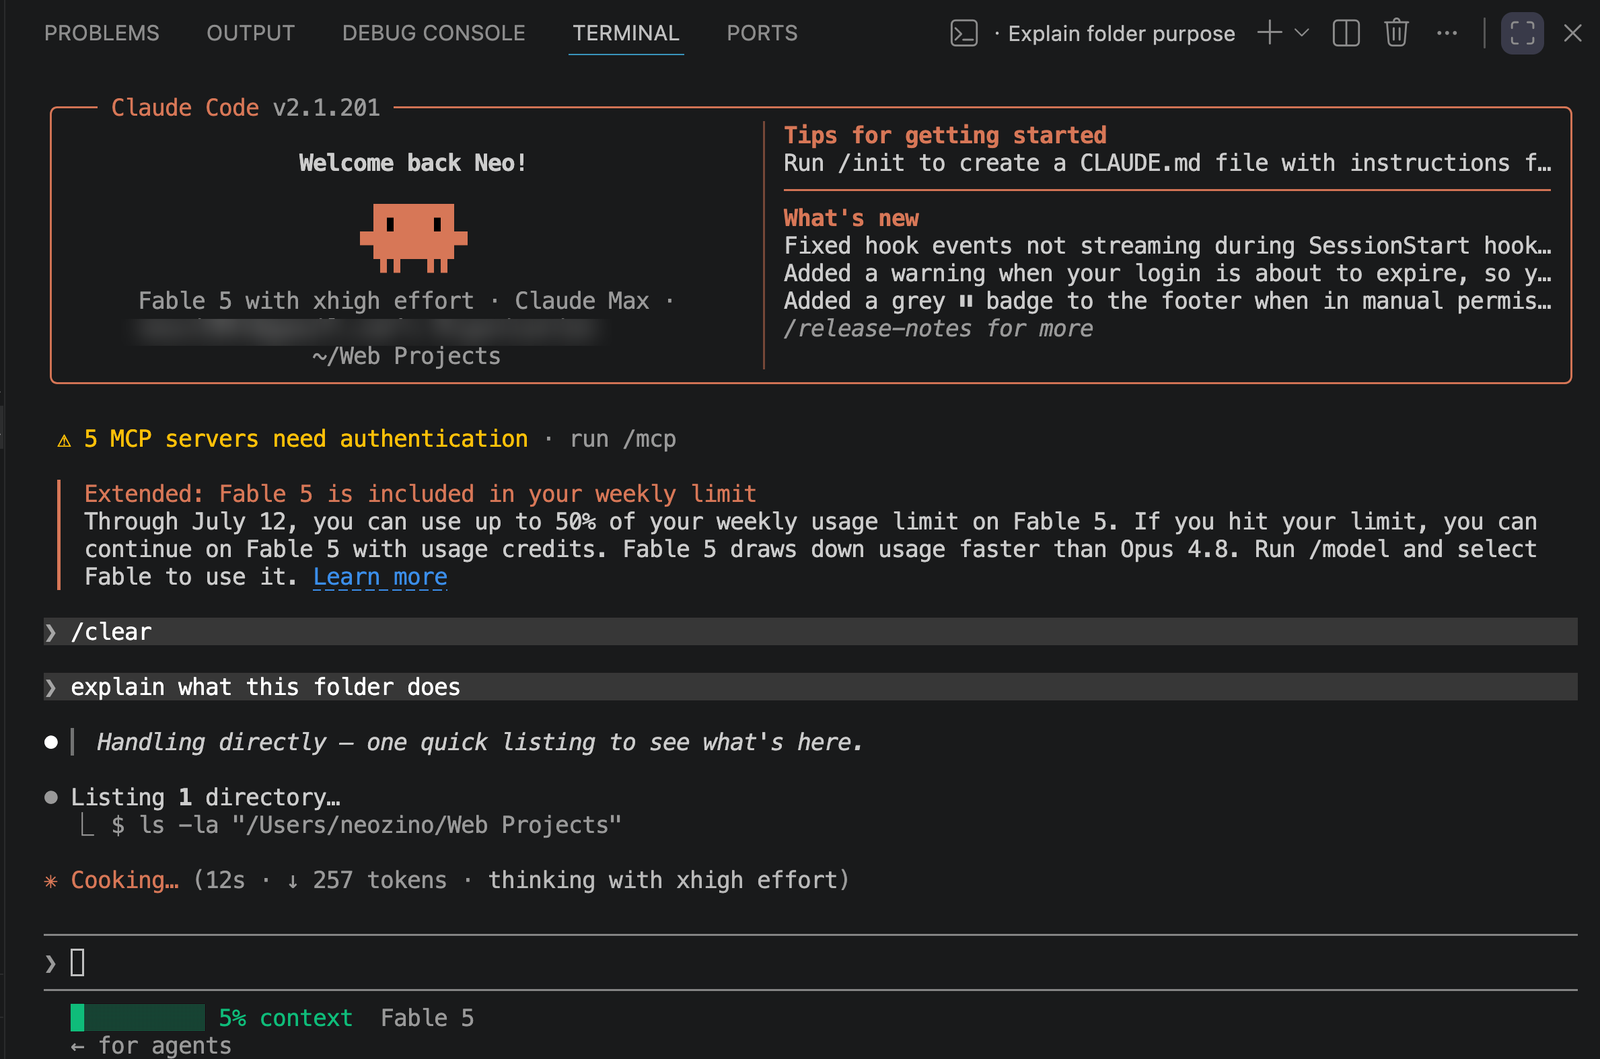This screenshot has width=1600, height=1059.
Task: Click the '/clear' command line
Action: [810, 632]
